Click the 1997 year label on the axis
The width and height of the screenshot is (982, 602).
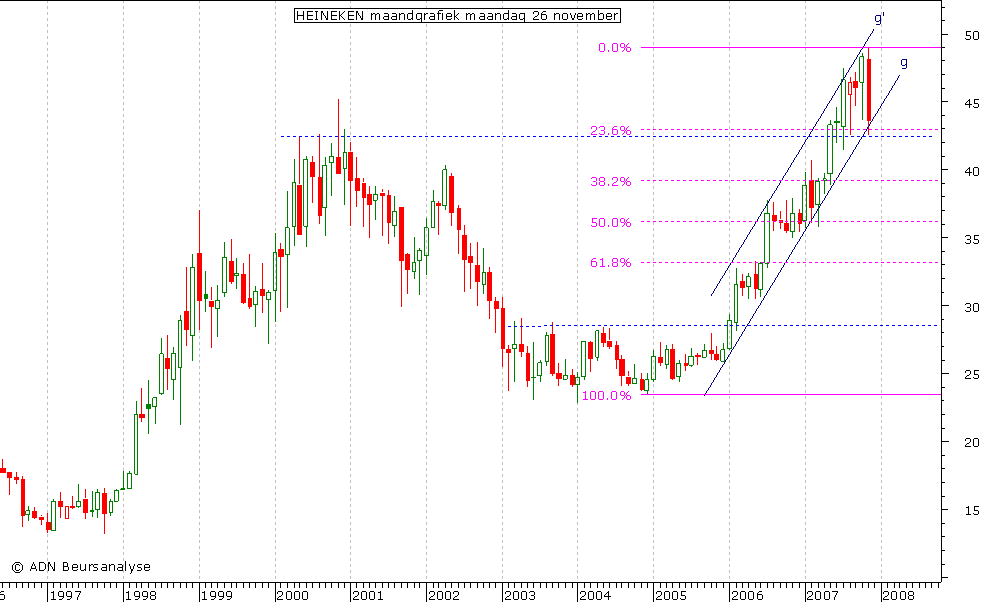coord(66,595)
